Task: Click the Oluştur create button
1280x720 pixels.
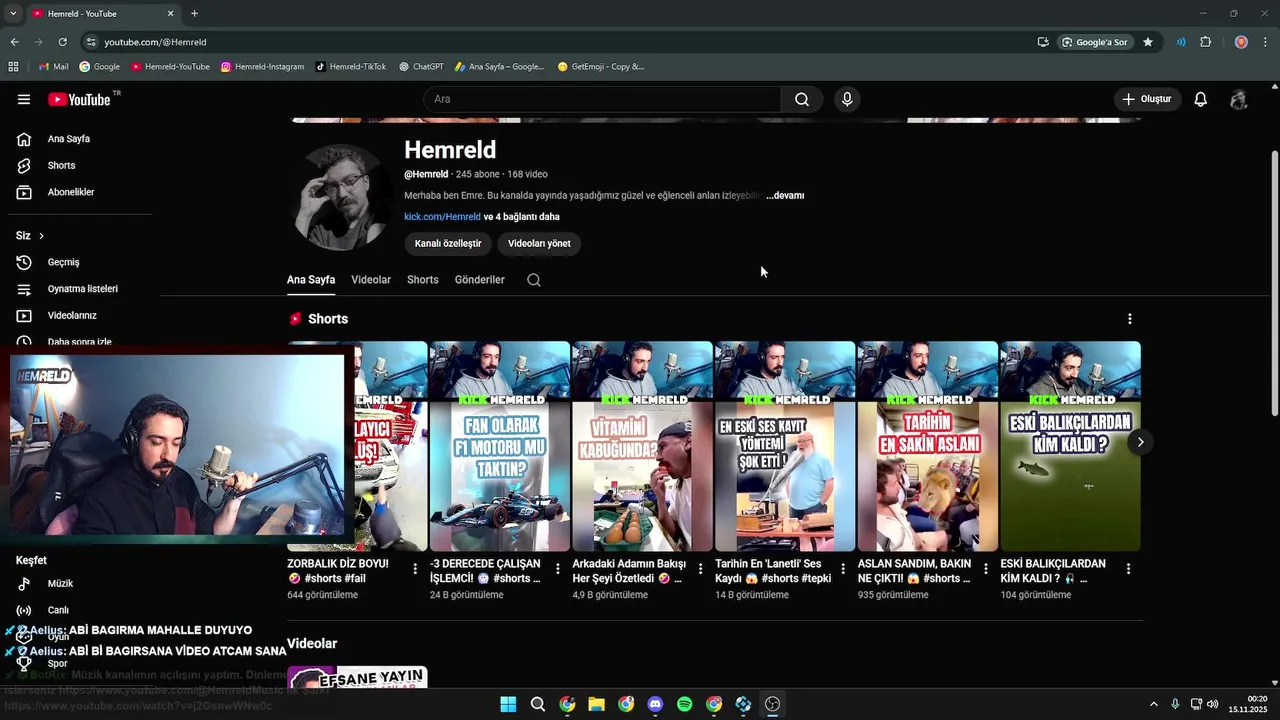Action: click(1147, 99)
